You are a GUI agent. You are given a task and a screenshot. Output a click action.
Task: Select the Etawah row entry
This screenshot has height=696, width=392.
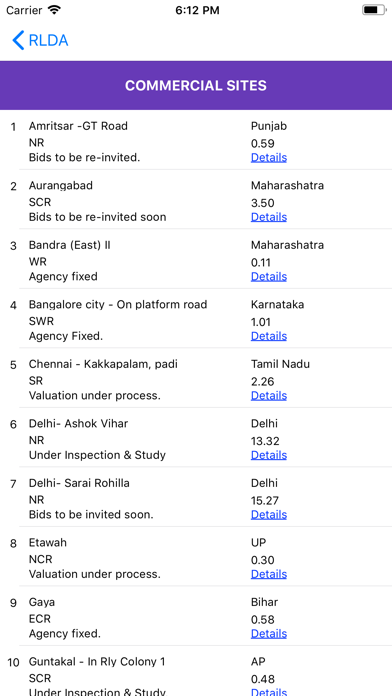[x=196, y=556]
